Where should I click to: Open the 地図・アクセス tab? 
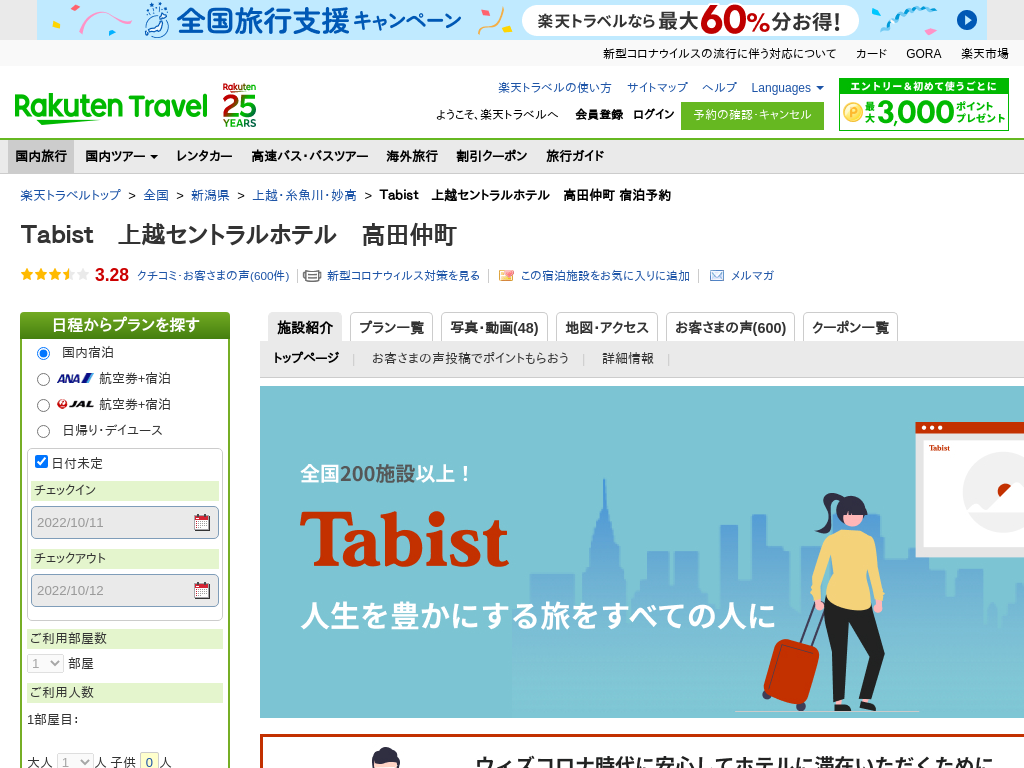pyautogui.click(x=607, y=327)
